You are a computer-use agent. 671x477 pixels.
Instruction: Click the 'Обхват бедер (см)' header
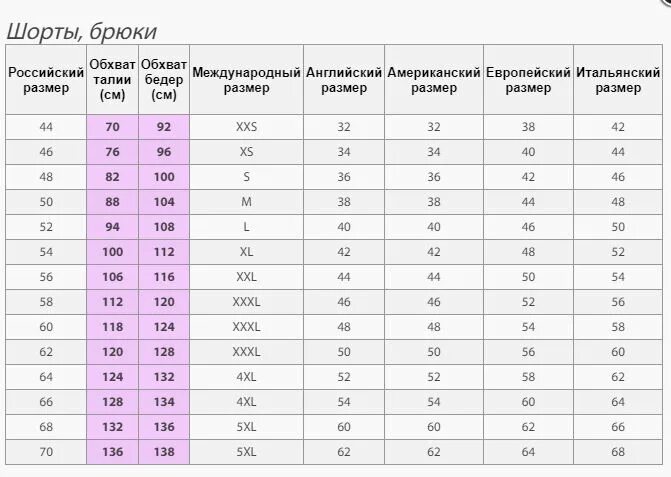(x=164, y=80)
